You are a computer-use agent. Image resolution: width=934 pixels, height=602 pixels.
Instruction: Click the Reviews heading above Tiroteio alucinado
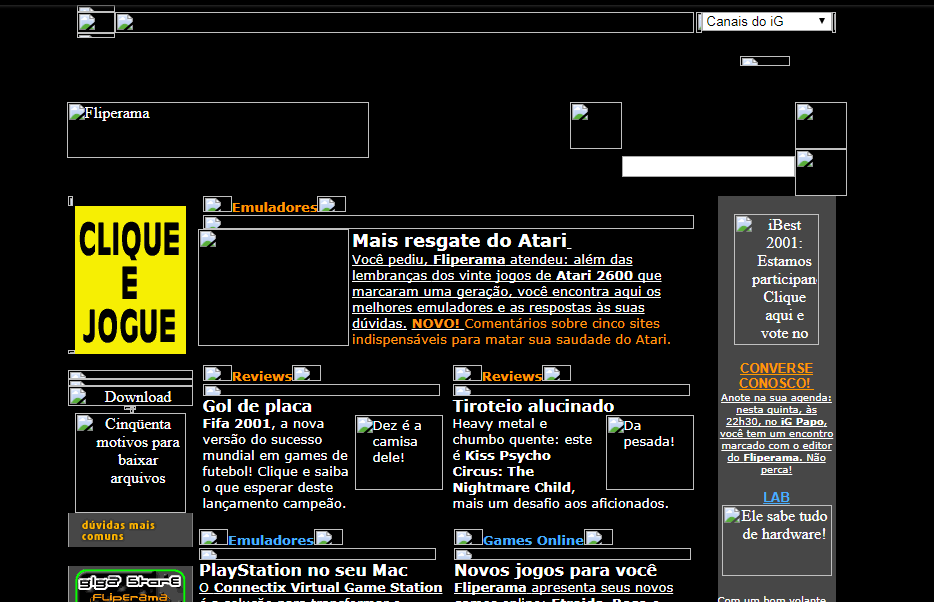(512, 376)
